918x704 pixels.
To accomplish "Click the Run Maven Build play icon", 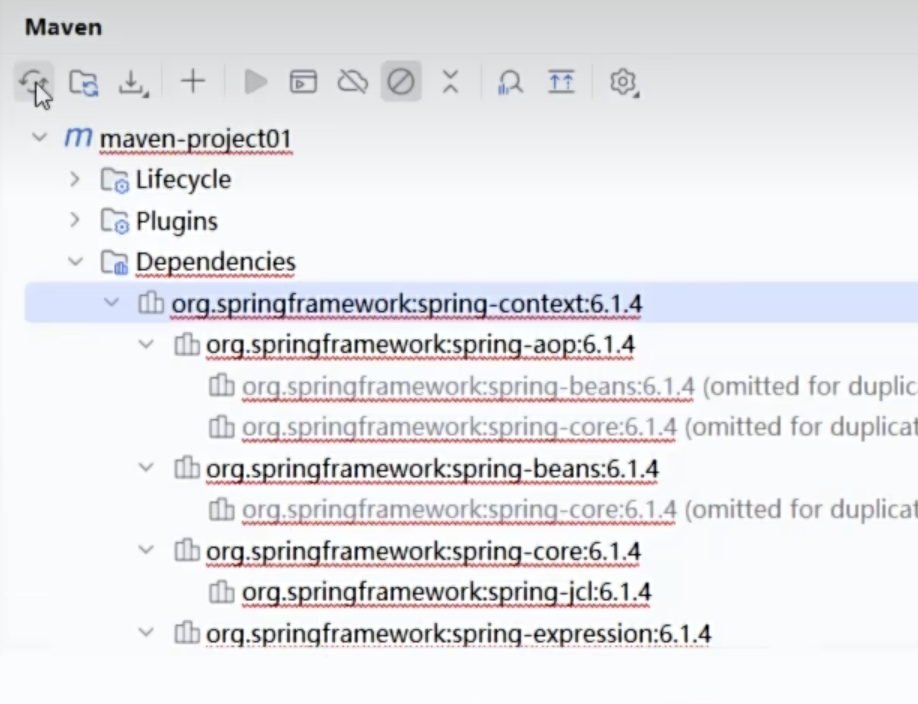I will pyautogui.click(x=256, y=82).
